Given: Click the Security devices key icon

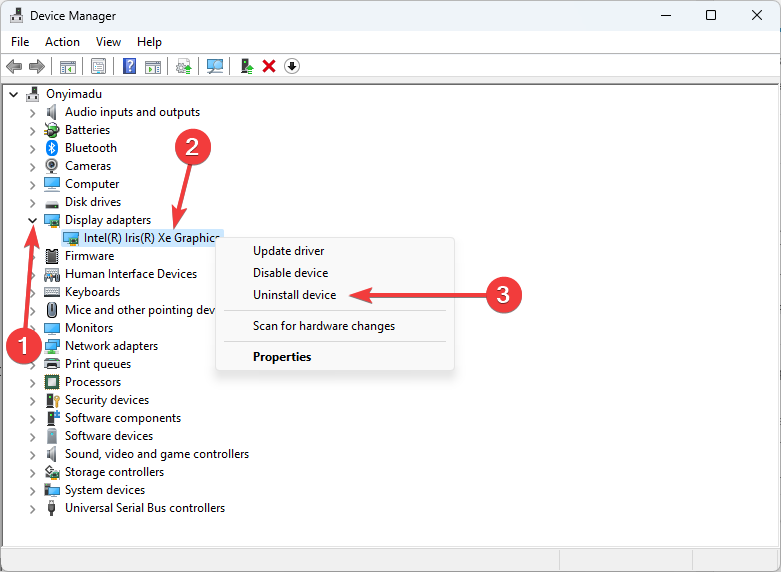Looking at the screenshot, I should (53, 400).
